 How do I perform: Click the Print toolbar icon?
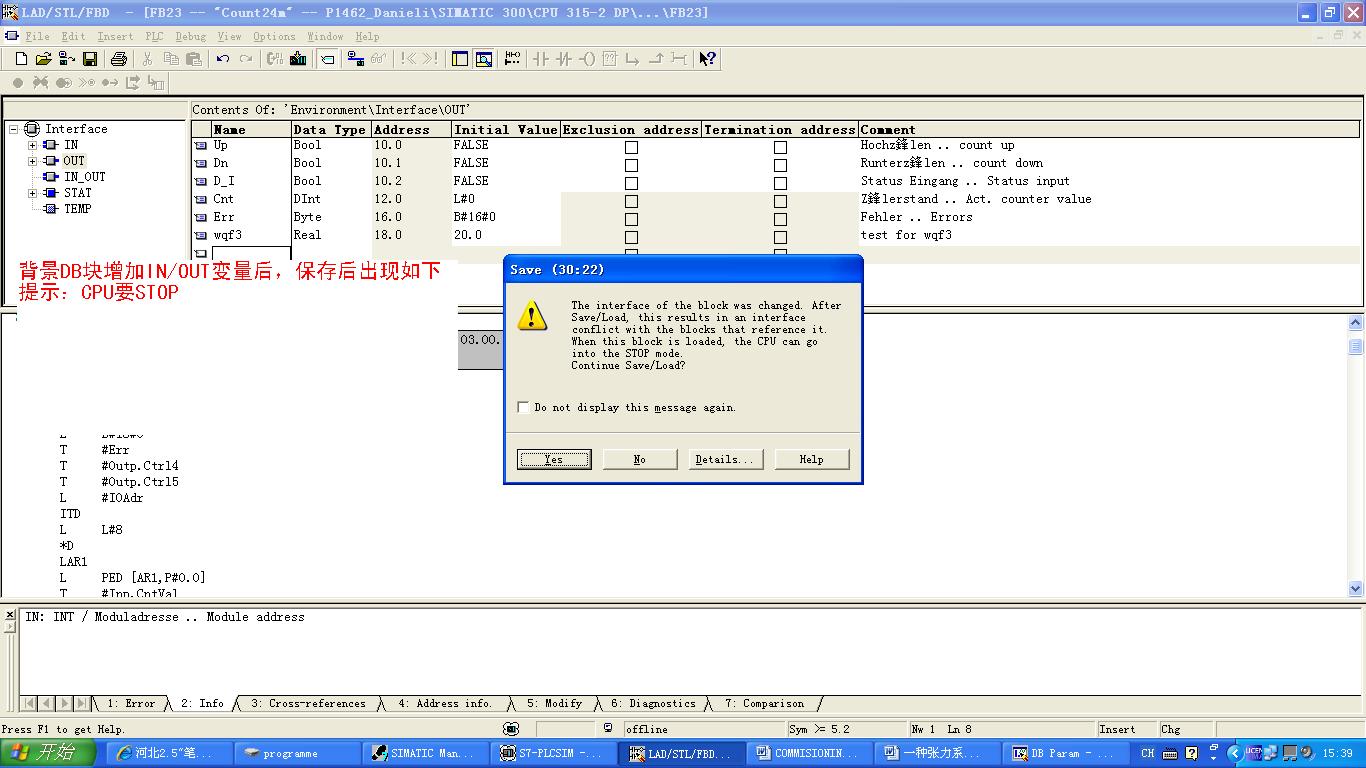119,59
